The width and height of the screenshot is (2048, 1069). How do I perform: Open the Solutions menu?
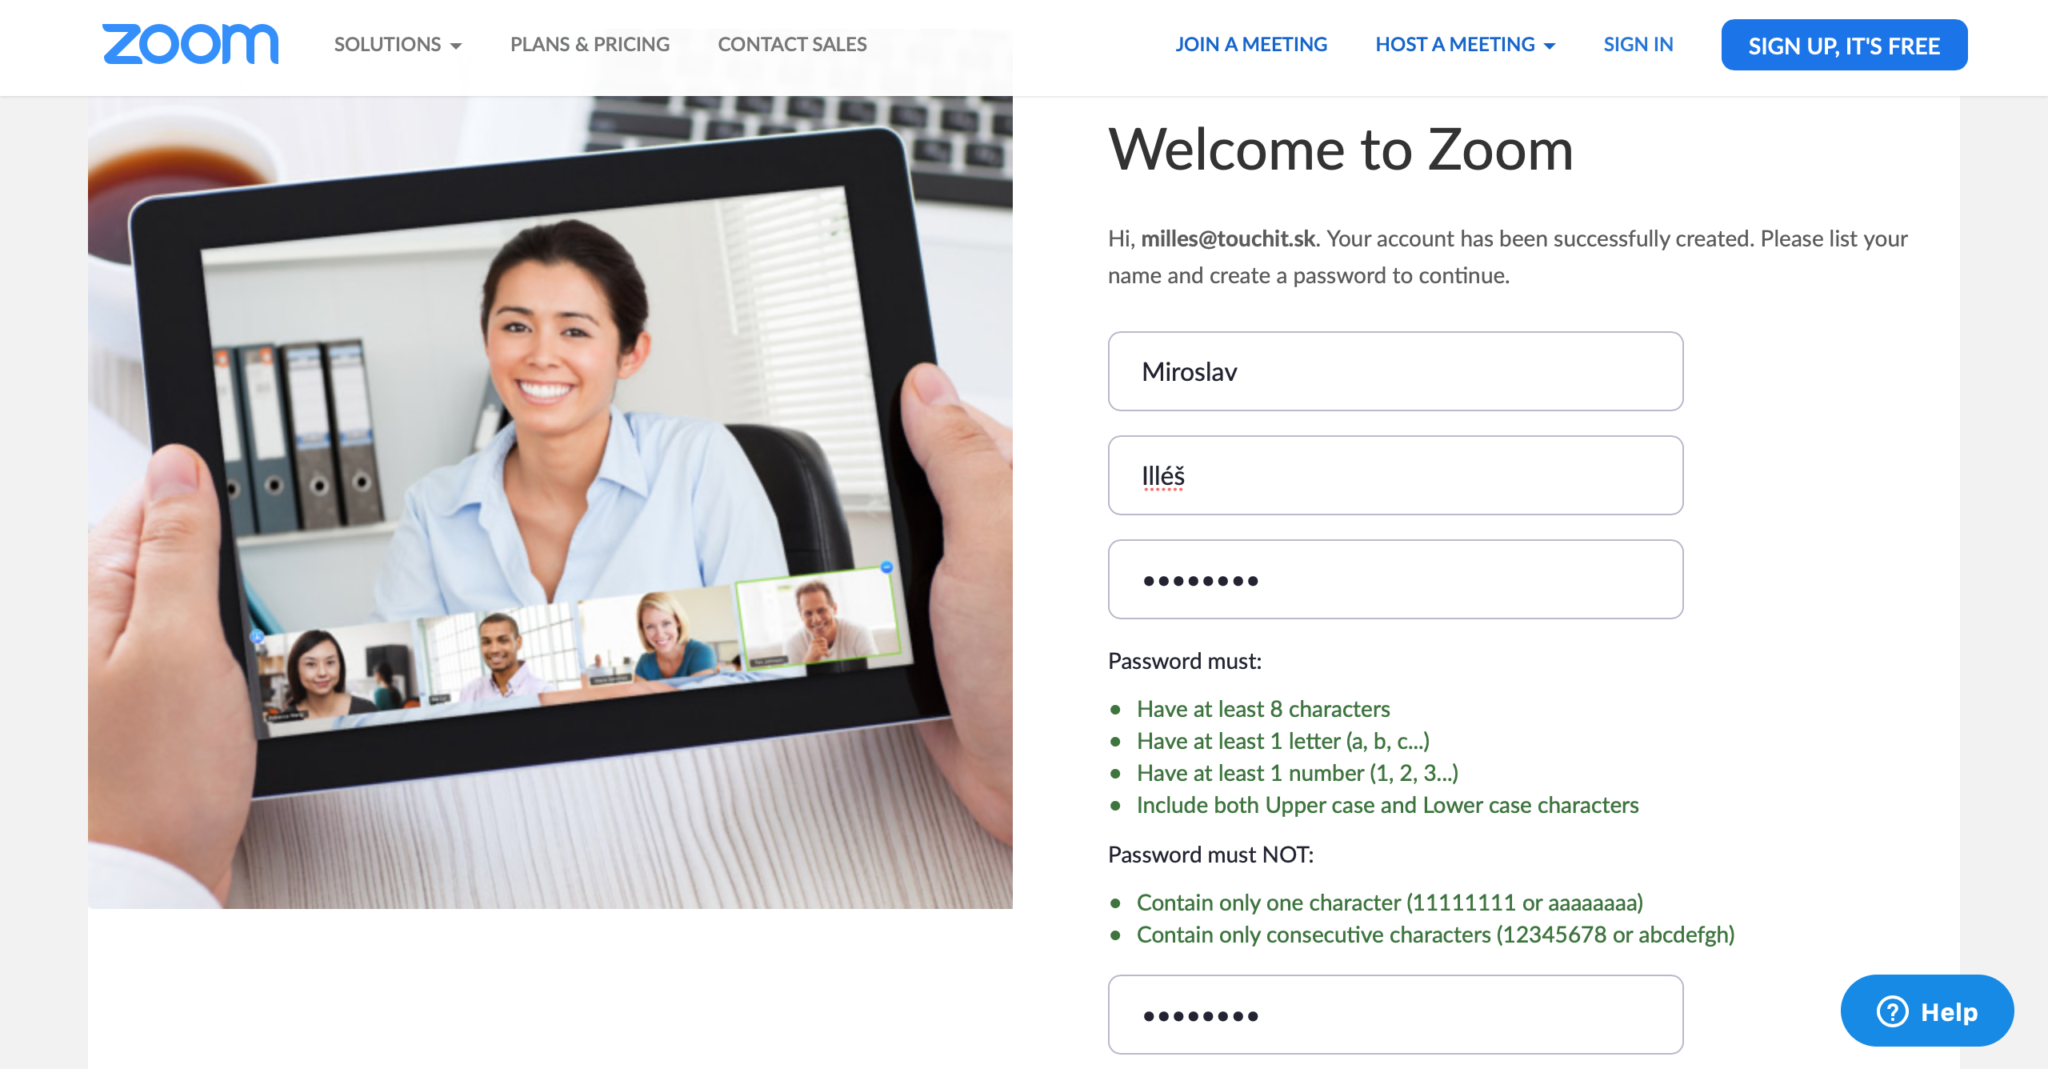coord(398,44)
